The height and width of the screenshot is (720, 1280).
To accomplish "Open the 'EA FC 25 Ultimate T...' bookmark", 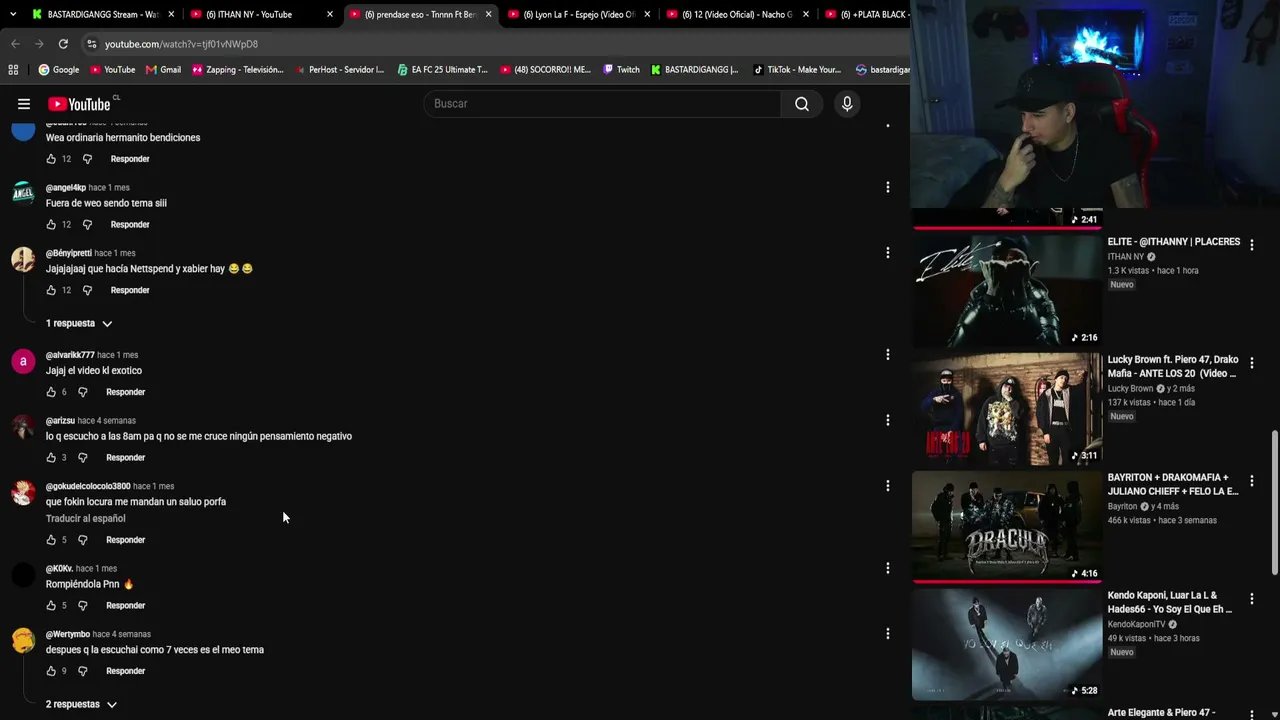I will (442, 70).
